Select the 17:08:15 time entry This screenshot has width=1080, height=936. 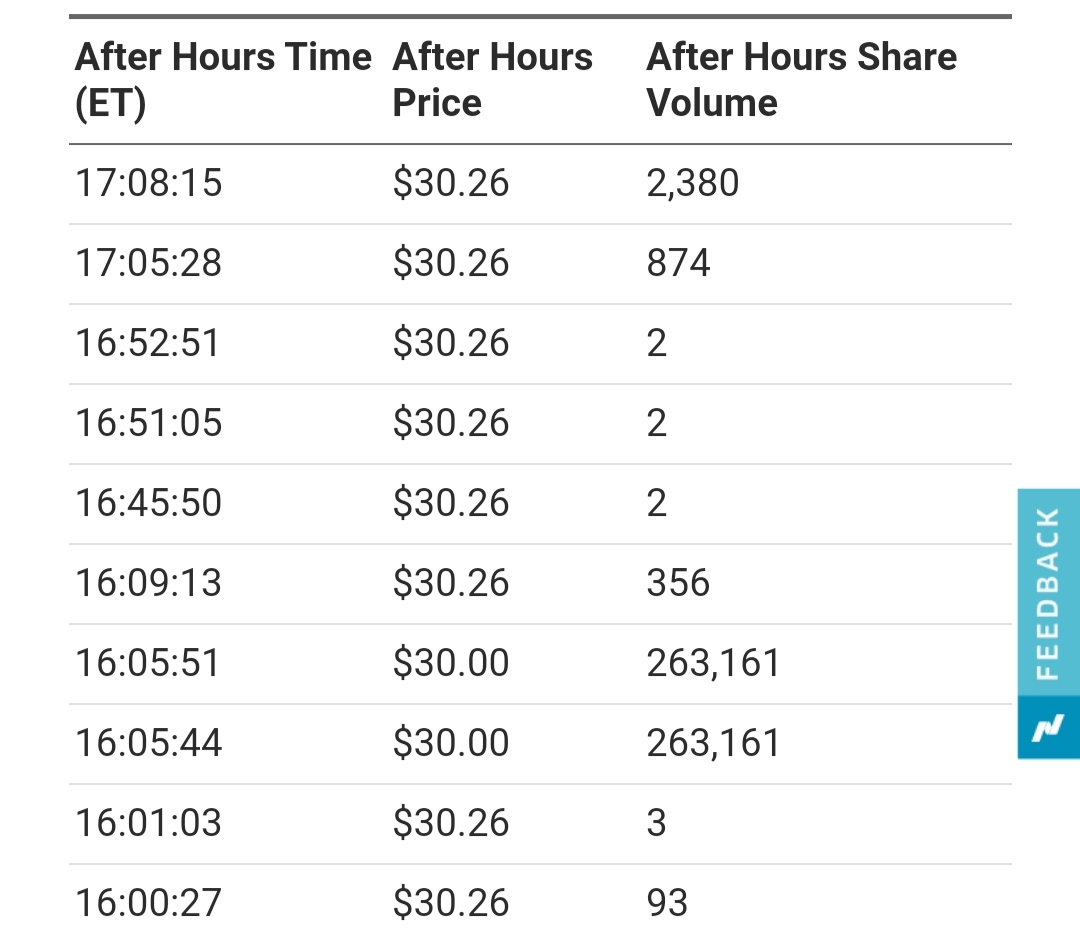pos(149,183)
